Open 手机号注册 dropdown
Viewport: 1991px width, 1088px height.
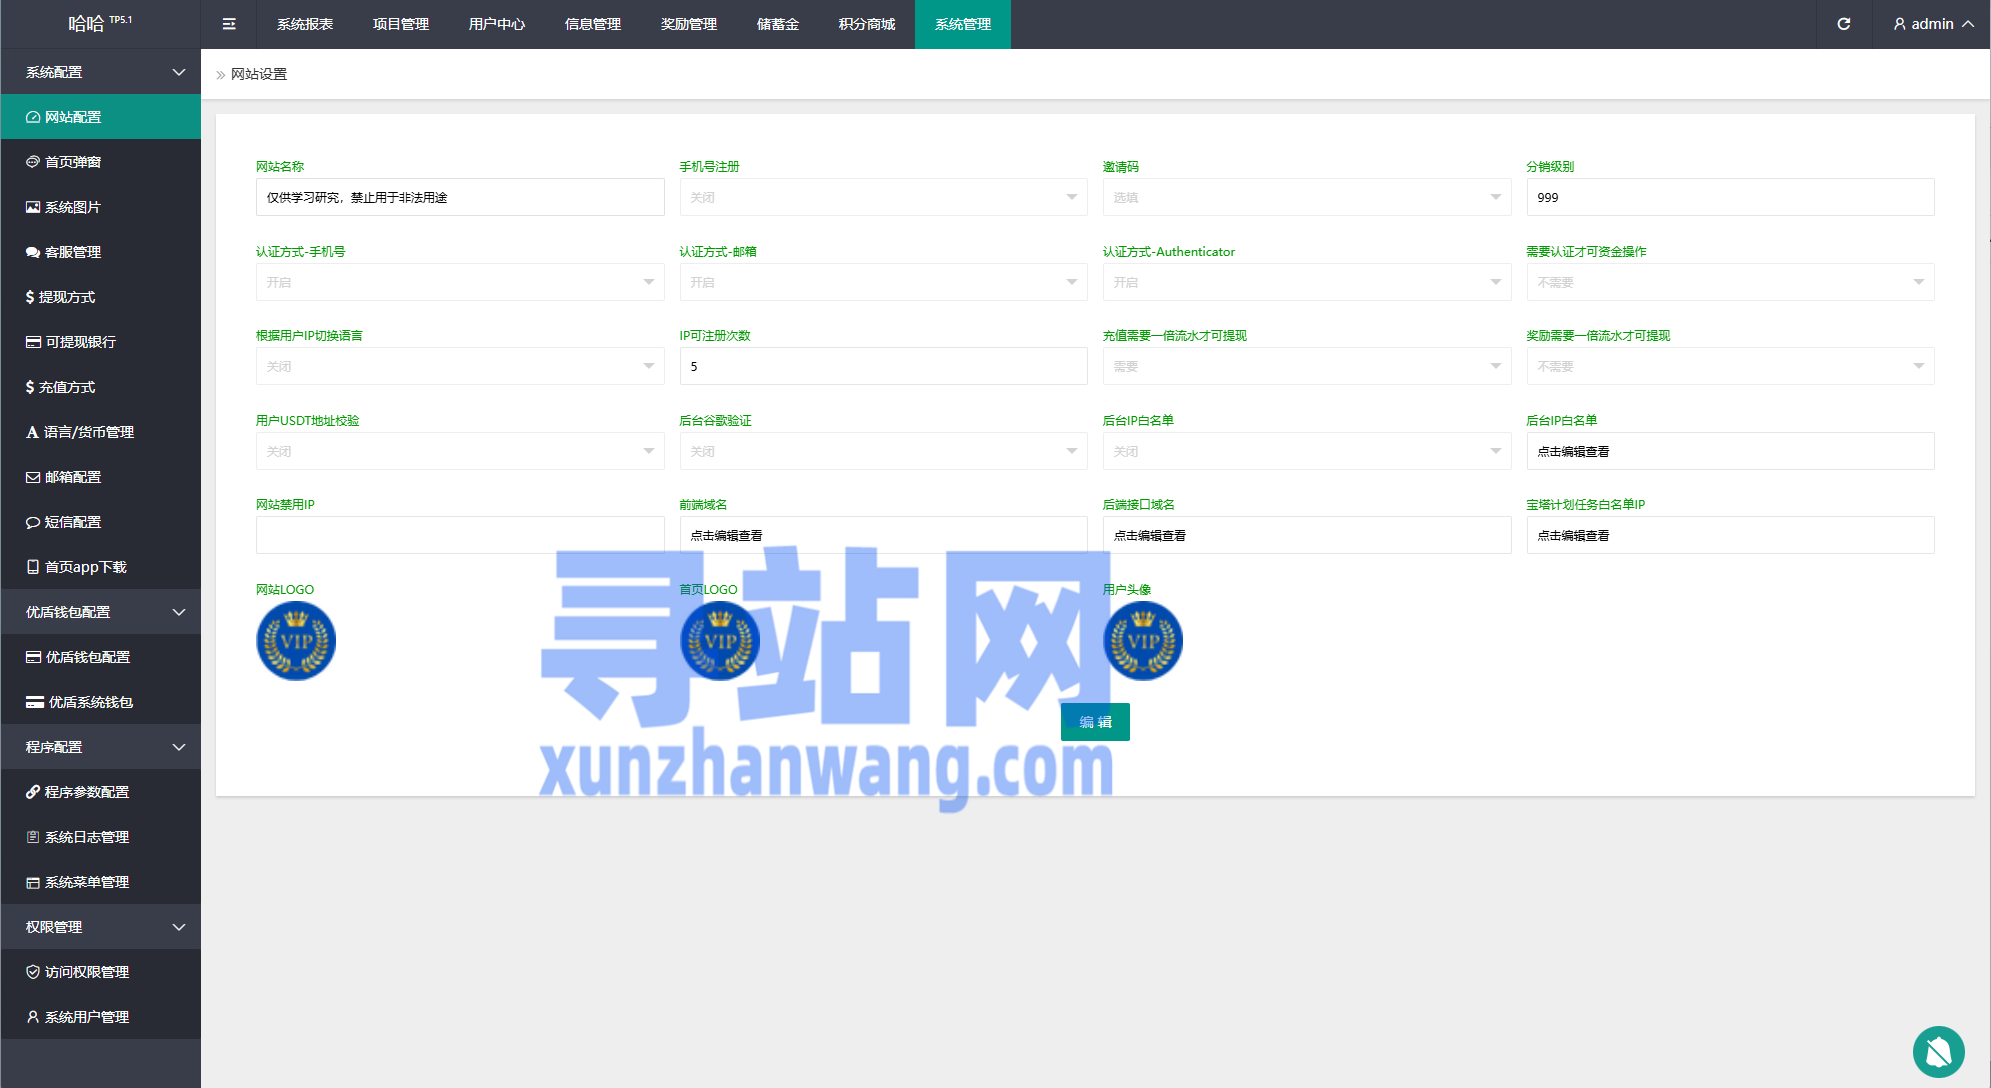click(882, 197)
